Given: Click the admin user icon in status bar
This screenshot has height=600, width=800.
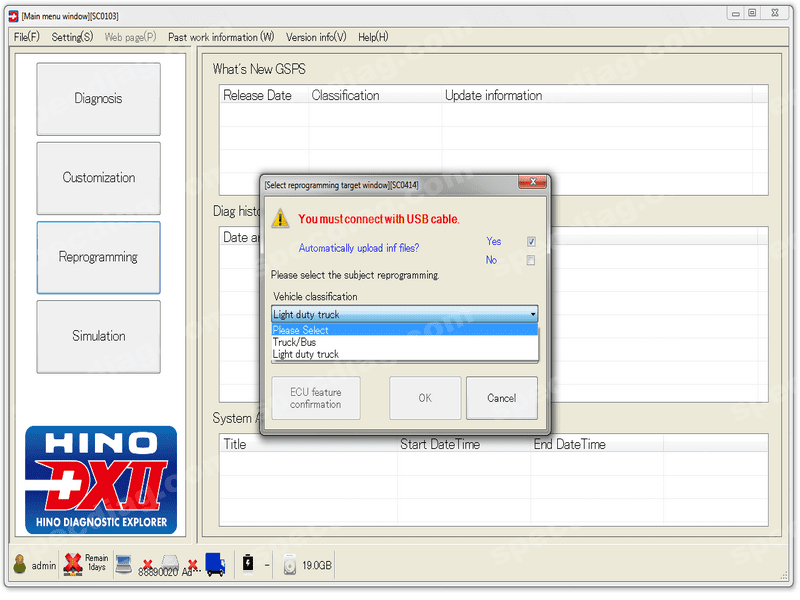Looking at the screenshot, I should [20, 564].
